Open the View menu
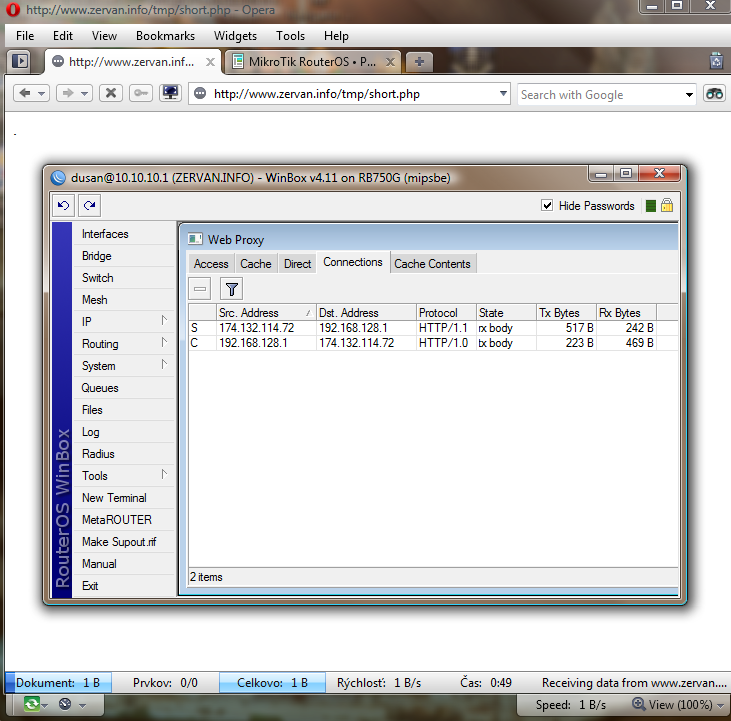The width and height of the screenshot is (731, 721). 104,36
